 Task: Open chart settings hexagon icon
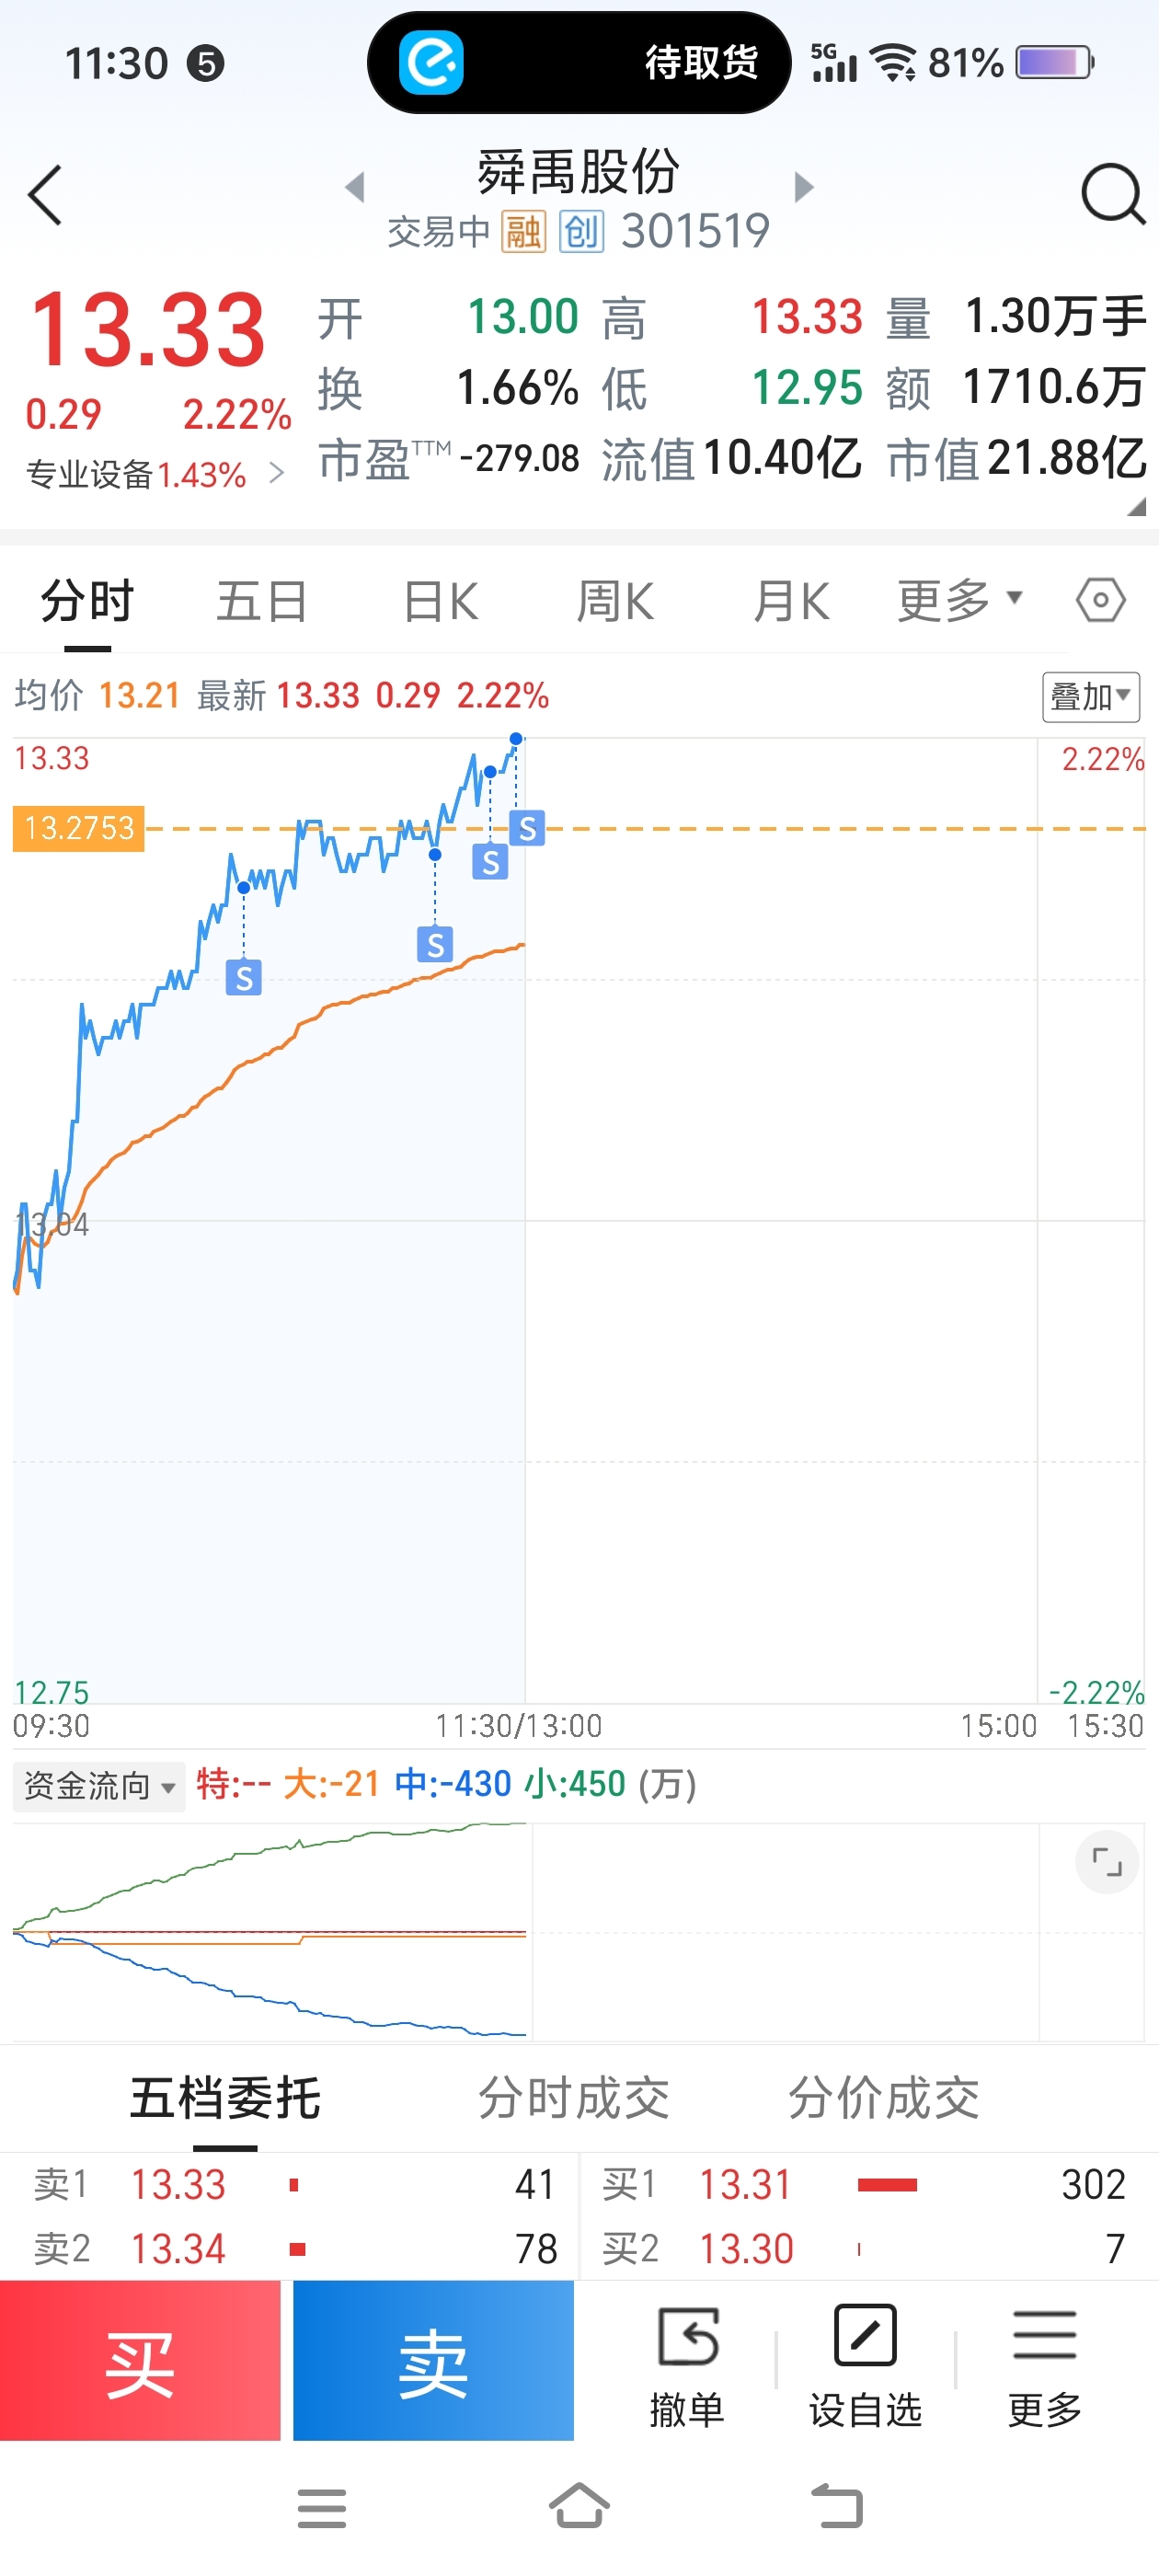click(x=1100, y=601)
